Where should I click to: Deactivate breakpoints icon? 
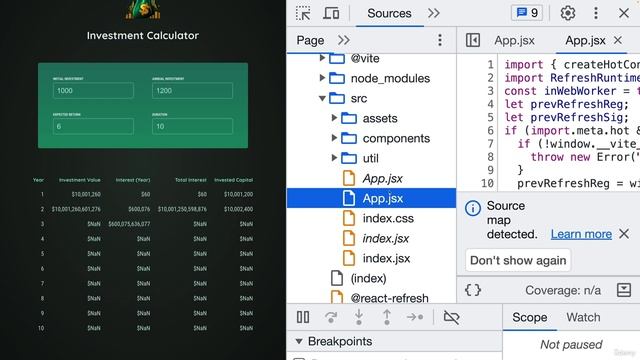(451, 317)
